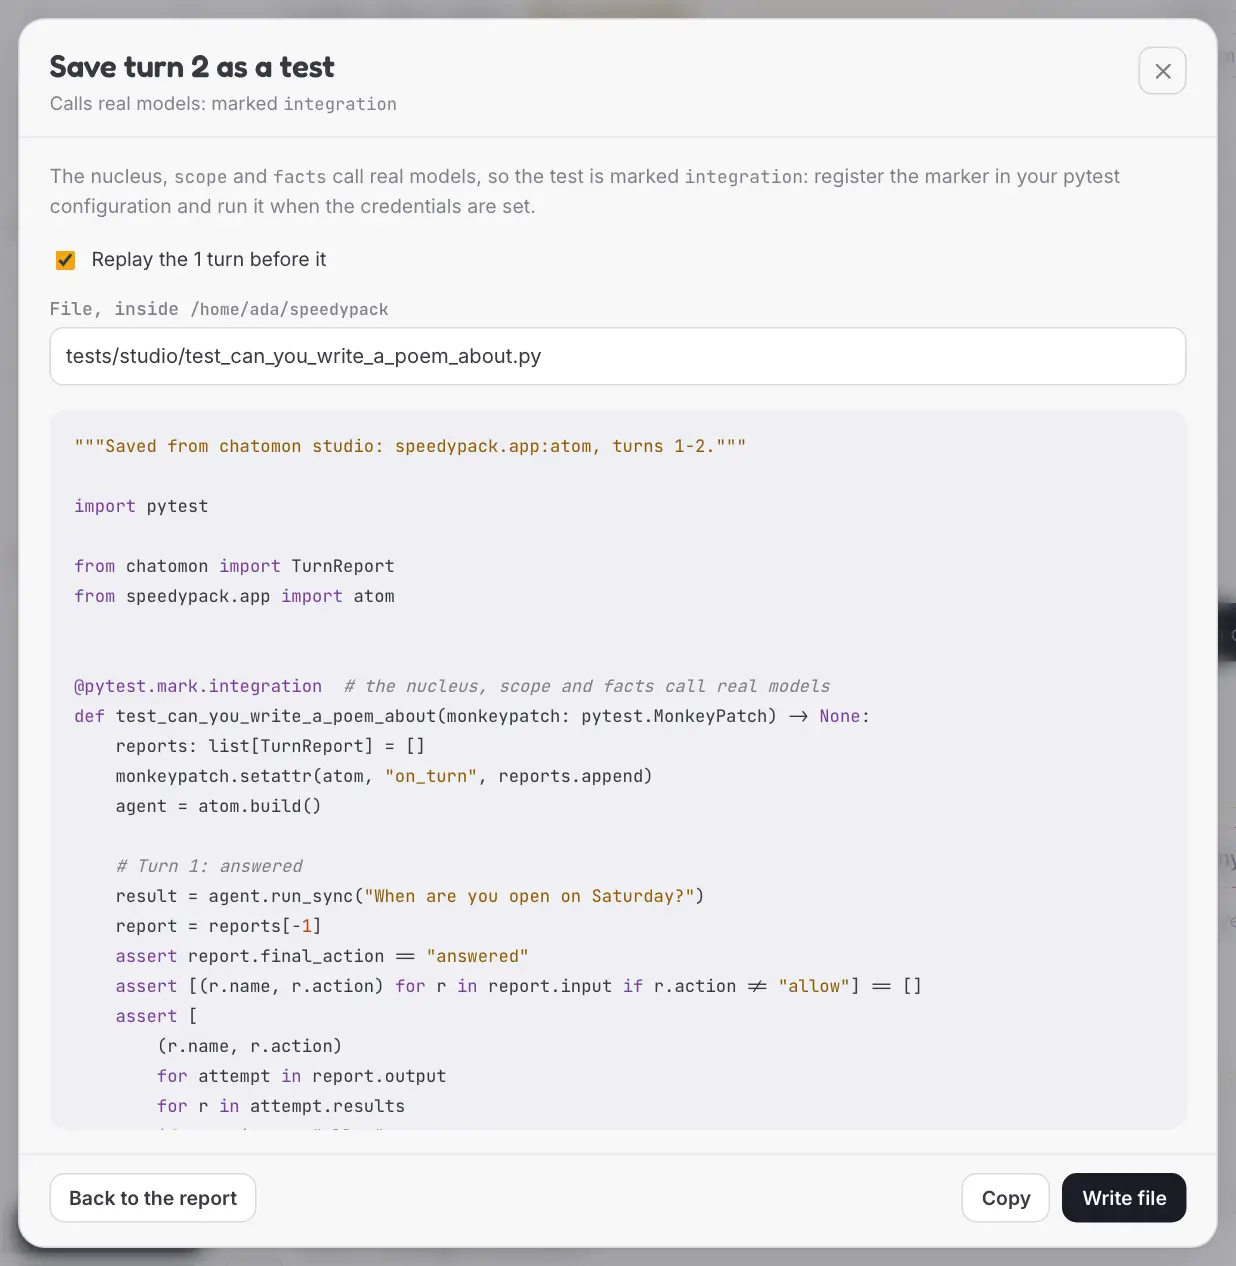
Task: Click the 'def test_can_you_write_a_poem_about' line
Action: pyautogui.click(x=472, y=716)
